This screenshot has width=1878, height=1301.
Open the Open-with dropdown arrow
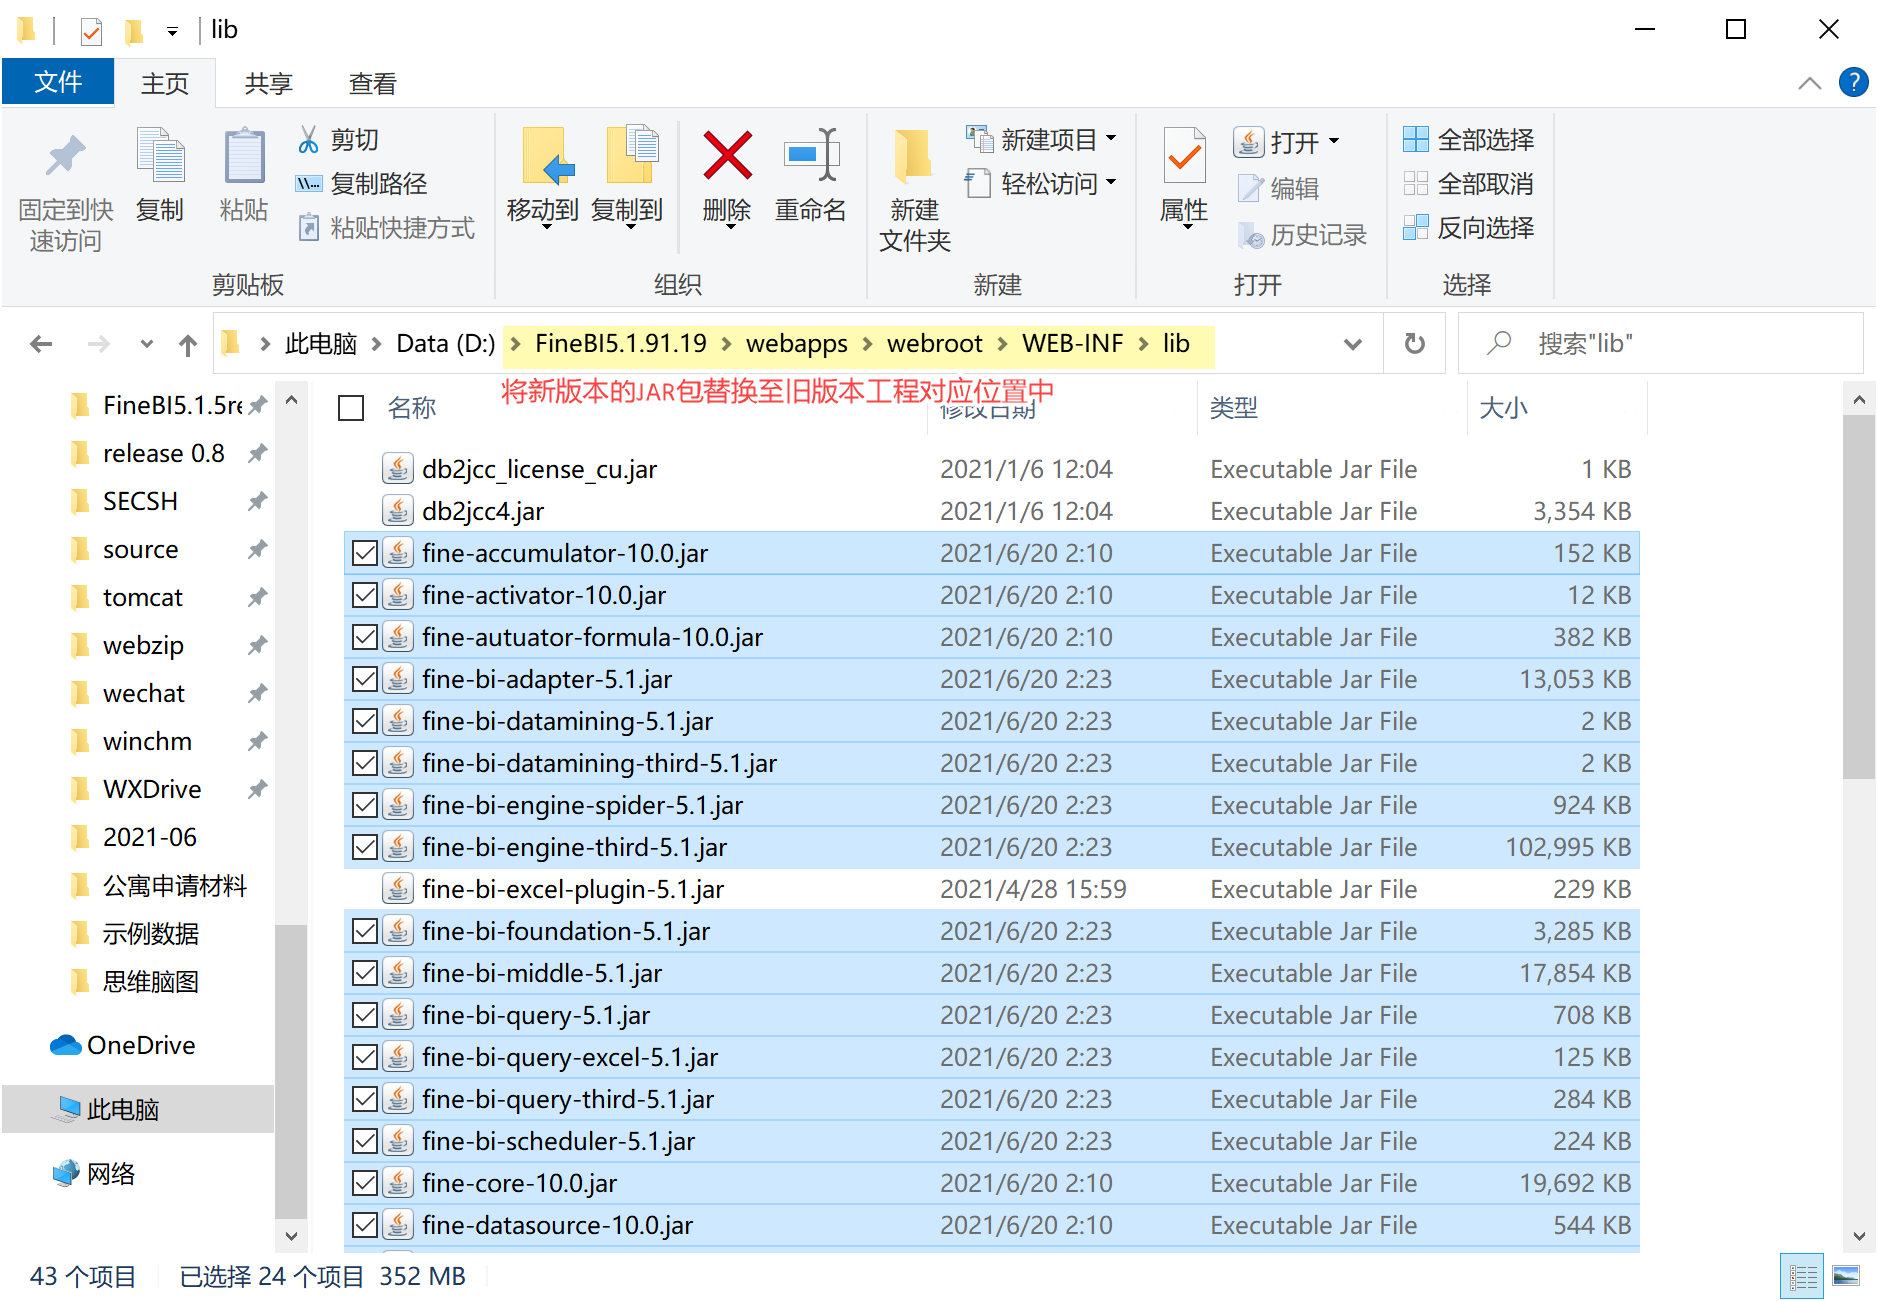coord(1334,142)
